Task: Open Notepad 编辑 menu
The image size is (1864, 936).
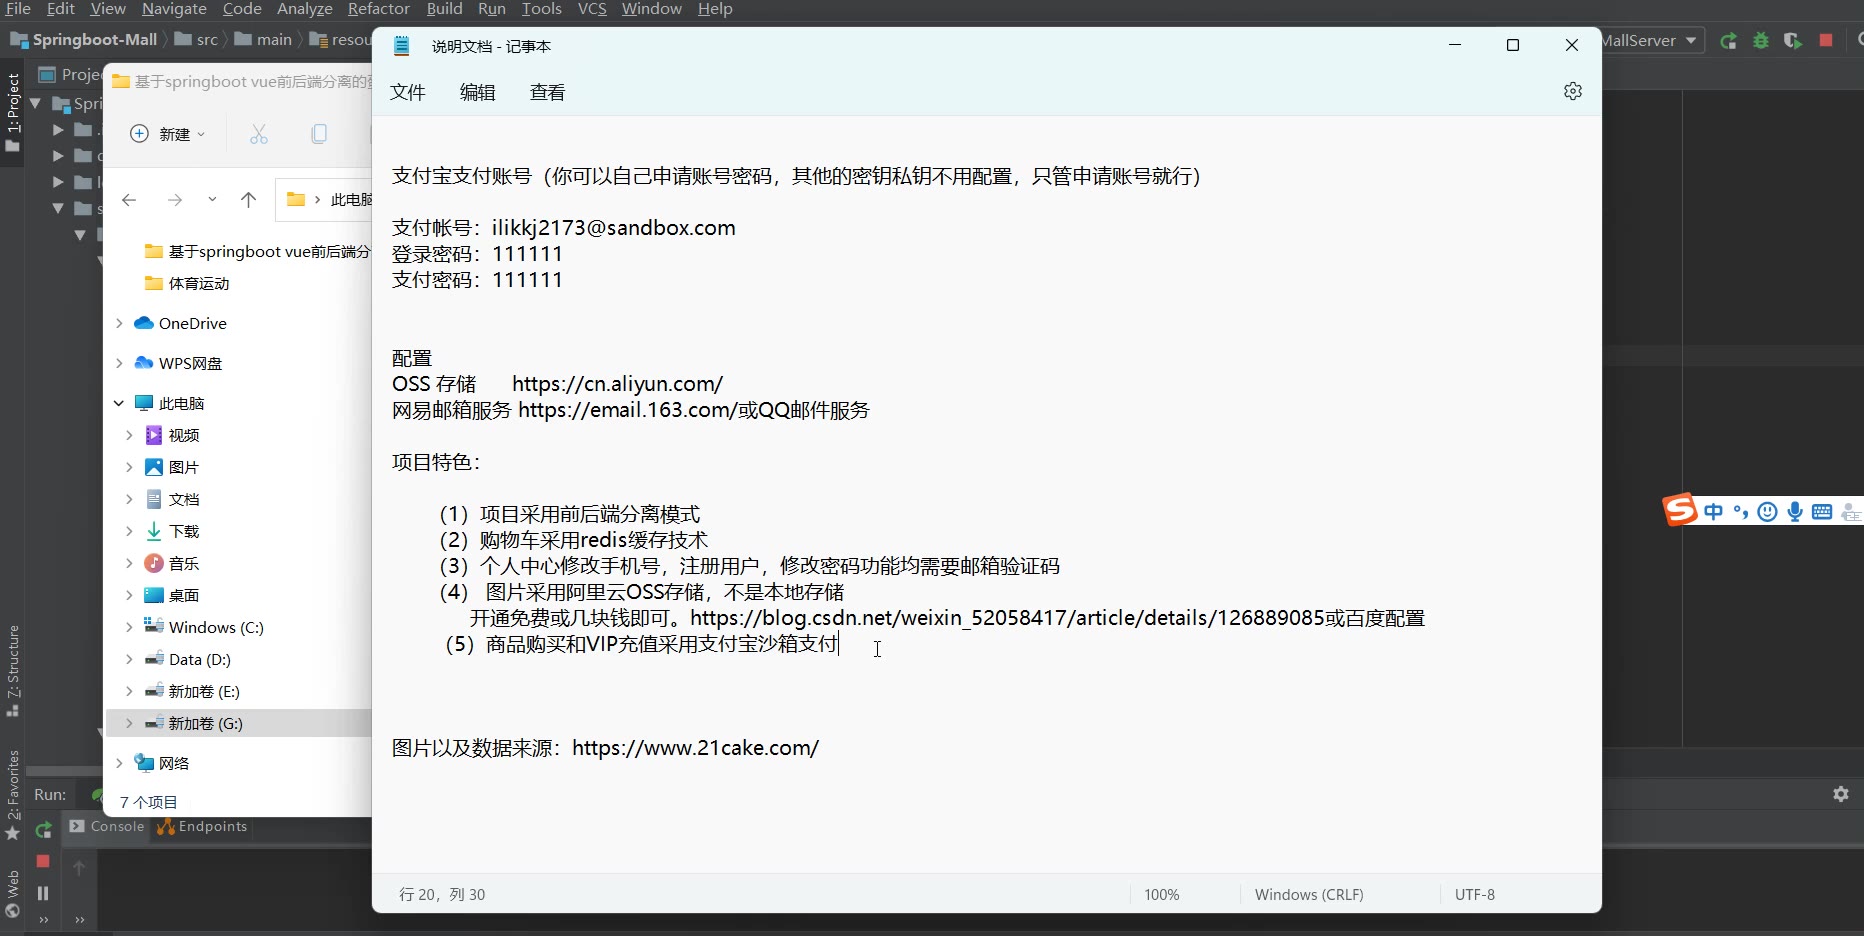Action: 478,92
